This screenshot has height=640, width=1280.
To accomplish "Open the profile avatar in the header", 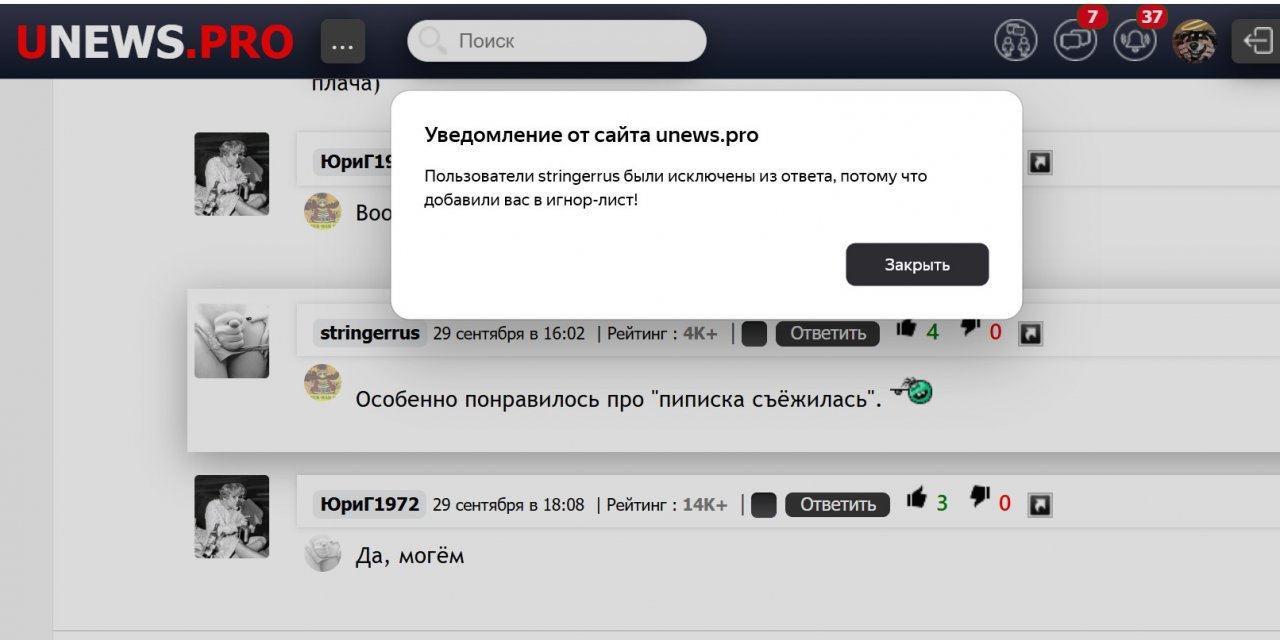I will [1195, 41].
